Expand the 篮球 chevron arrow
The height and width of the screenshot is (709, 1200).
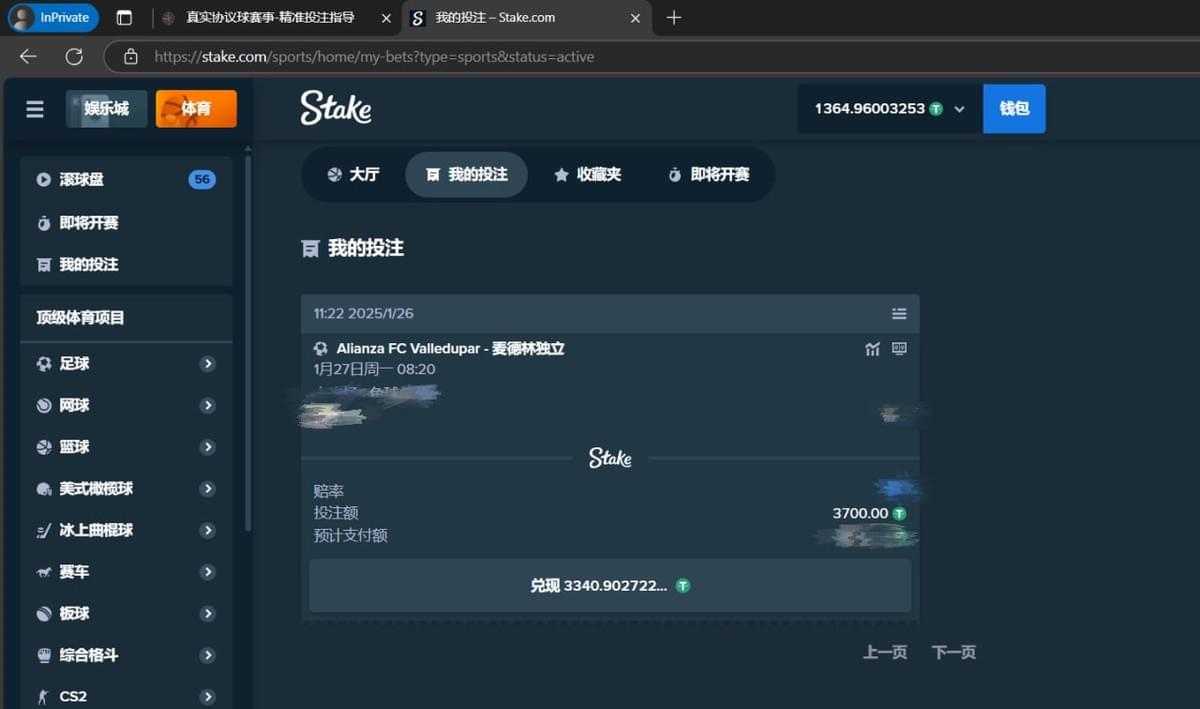pos(208,447)
